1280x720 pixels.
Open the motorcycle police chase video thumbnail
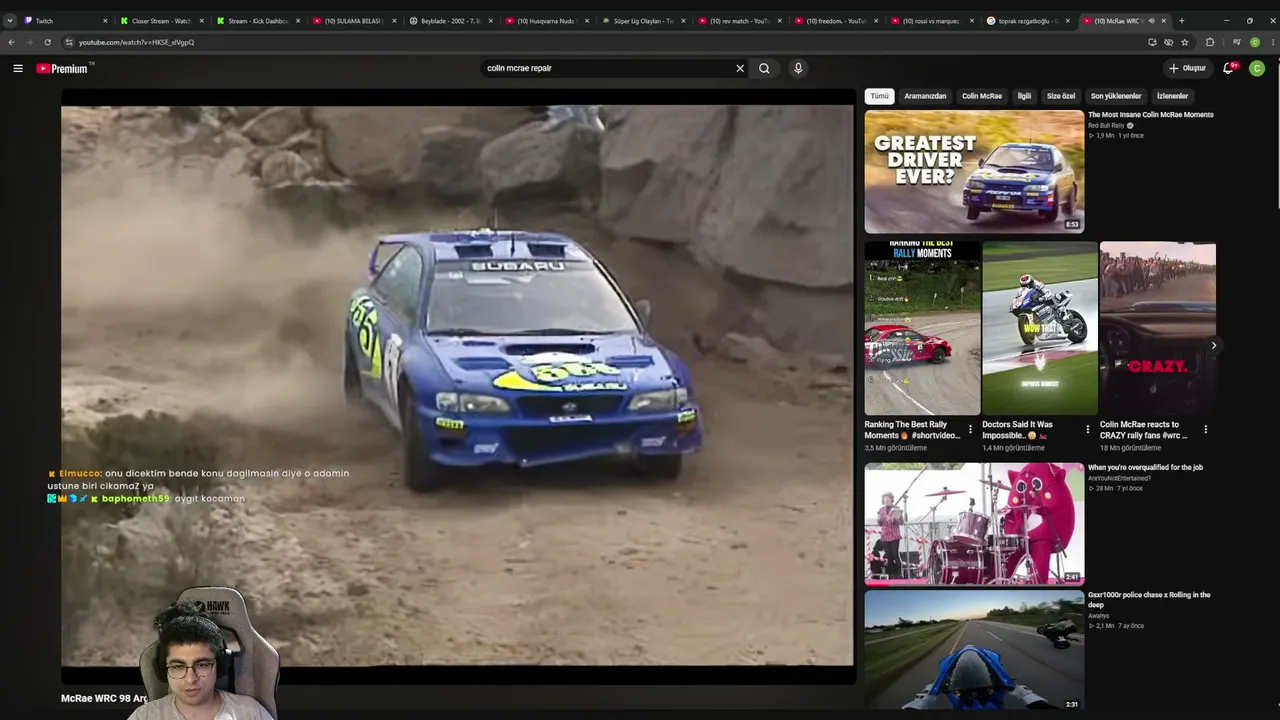click(974, 650)
